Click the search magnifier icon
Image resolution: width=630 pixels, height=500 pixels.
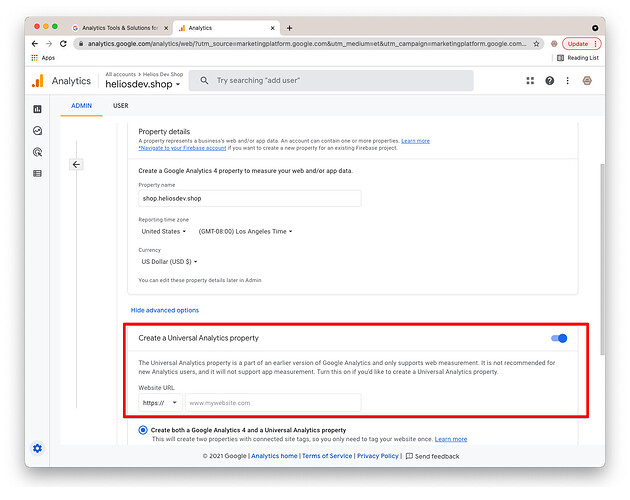204,80
